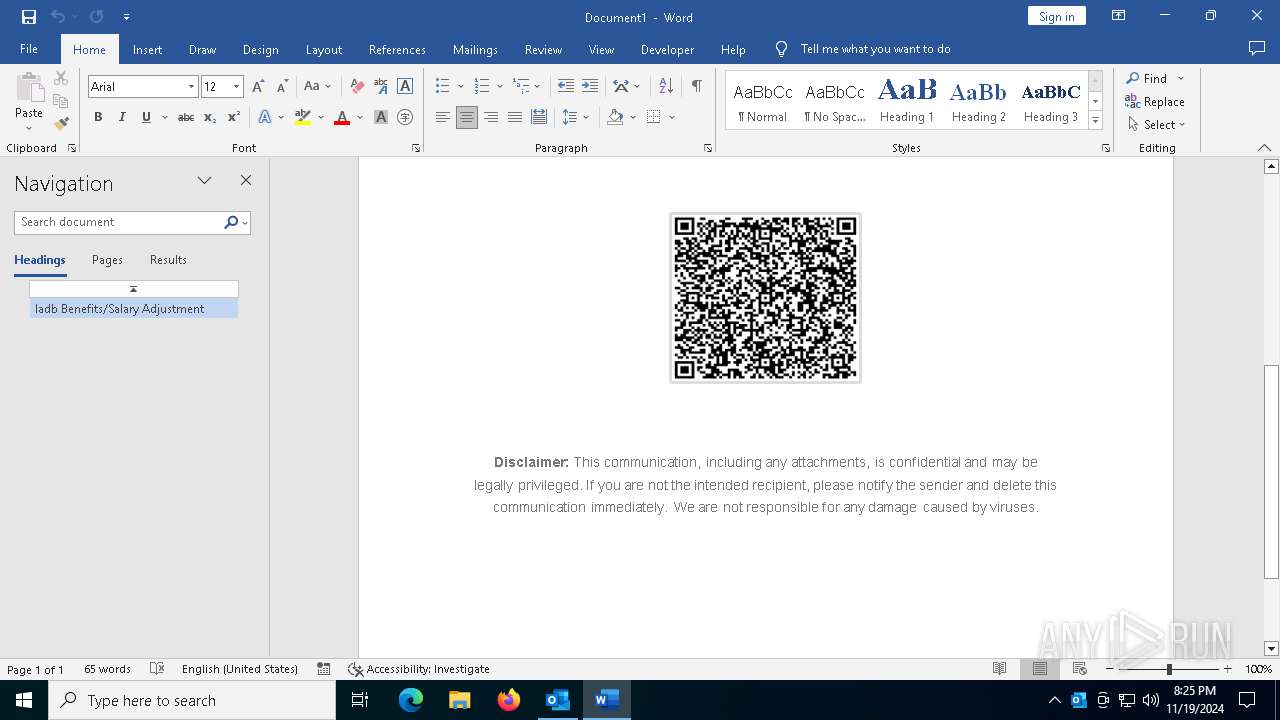Switch to the Insert ribbon tab

[x=147, y=49]
